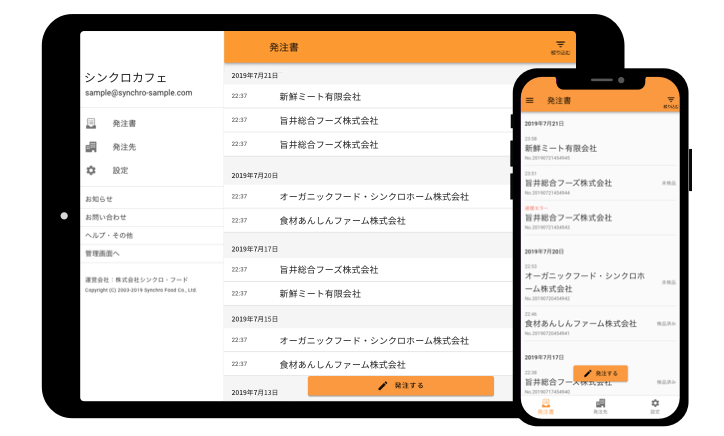Tap the filter icon on the phone header
This screenshot has width=724, height=436.
[671, 99]
